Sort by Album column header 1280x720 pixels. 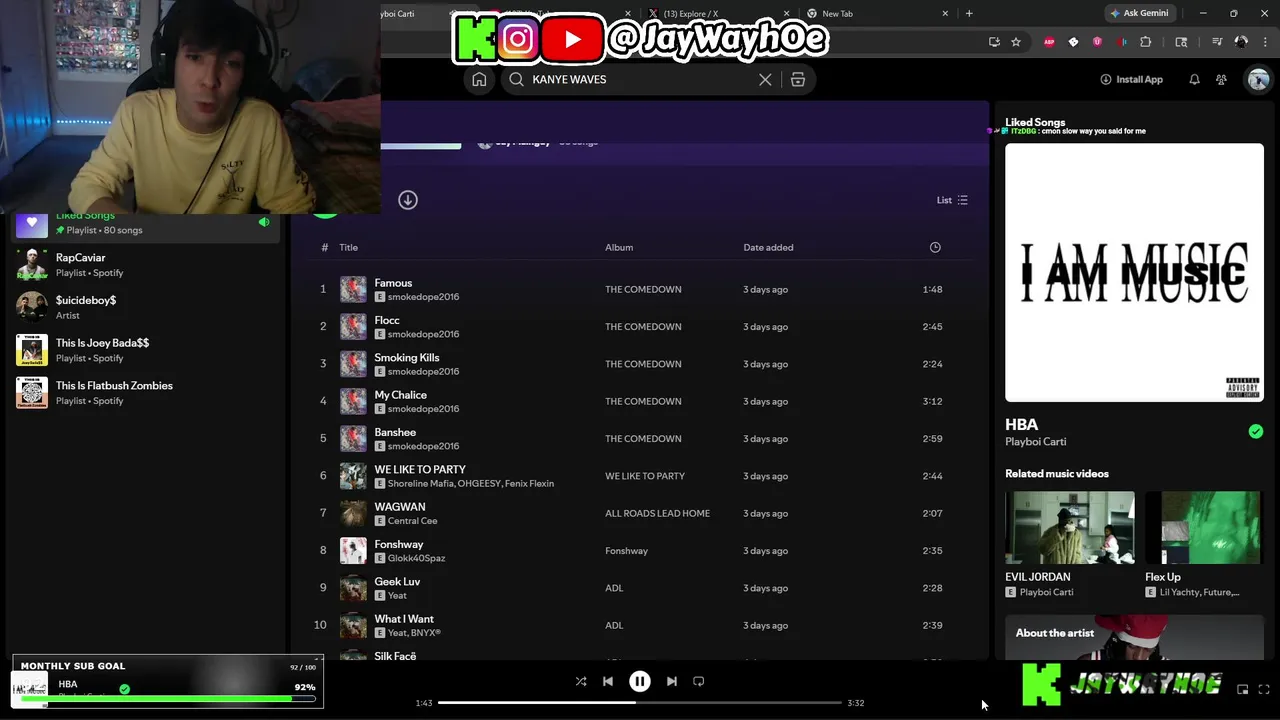pos(619,247)
